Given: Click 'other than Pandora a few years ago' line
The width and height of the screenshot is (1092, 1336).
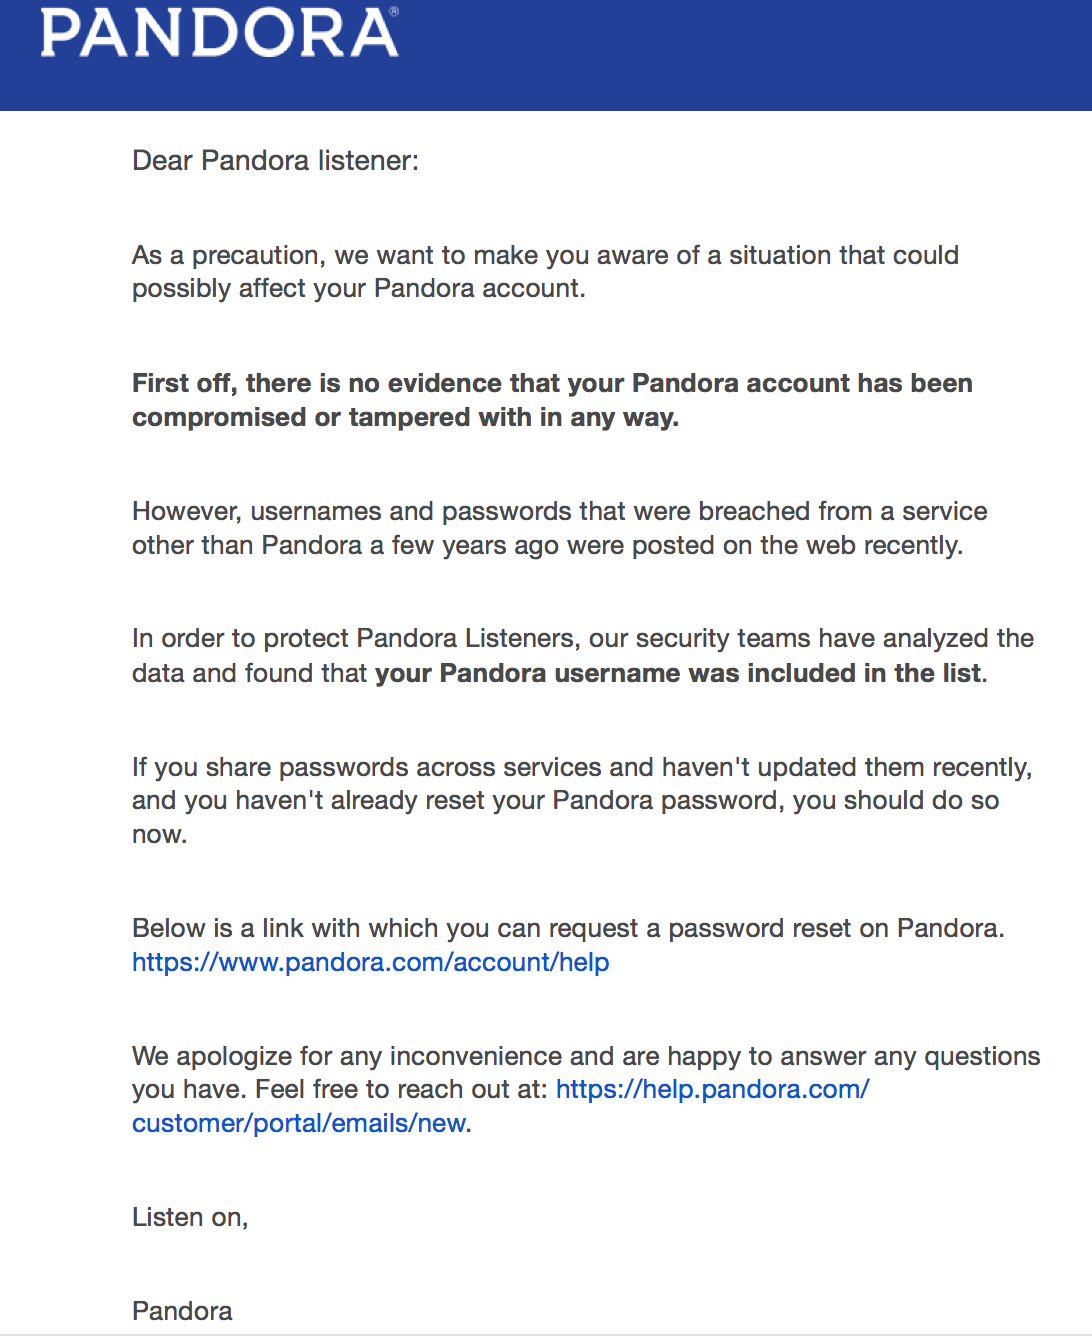Looking at the screenshot, I should pyautogui.click(x=547, y=545).
